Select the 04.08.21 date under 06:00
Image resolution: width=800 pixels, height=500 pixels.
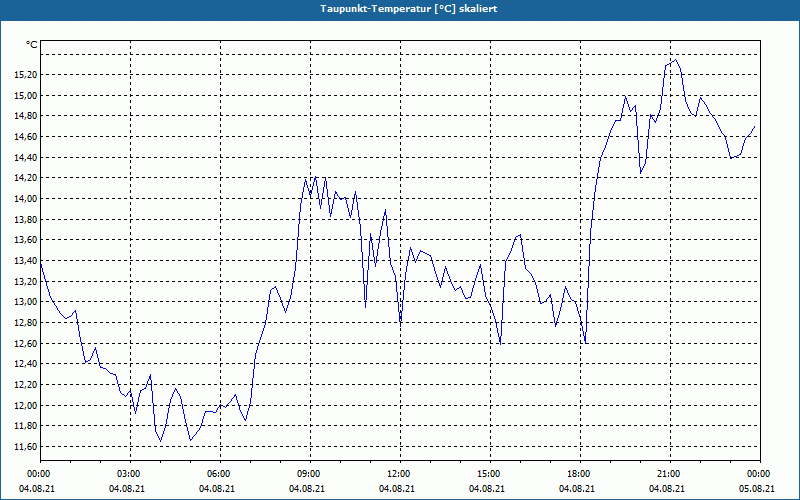[217, 489]
